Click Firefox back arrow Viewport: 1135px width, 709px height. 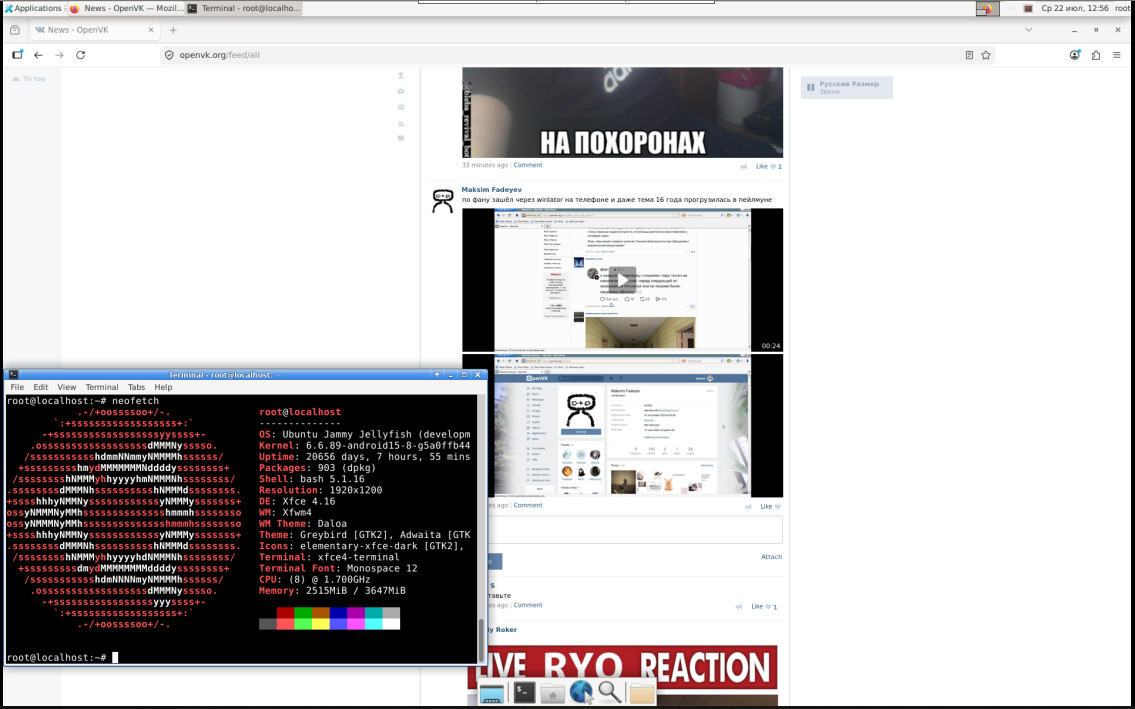[38, 55]
